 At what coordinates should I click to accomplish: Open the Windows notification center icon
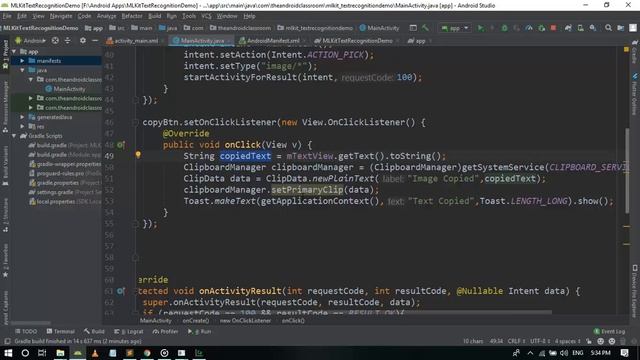[624, 353]
